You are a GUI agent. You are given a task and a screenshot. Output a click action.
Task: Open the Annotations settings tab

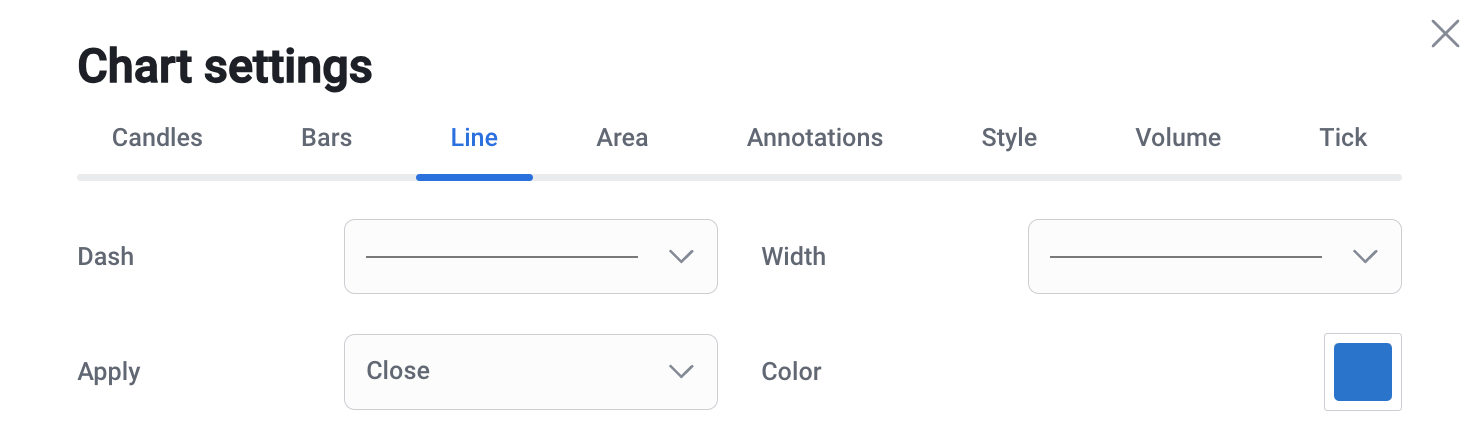click(814, 138)
